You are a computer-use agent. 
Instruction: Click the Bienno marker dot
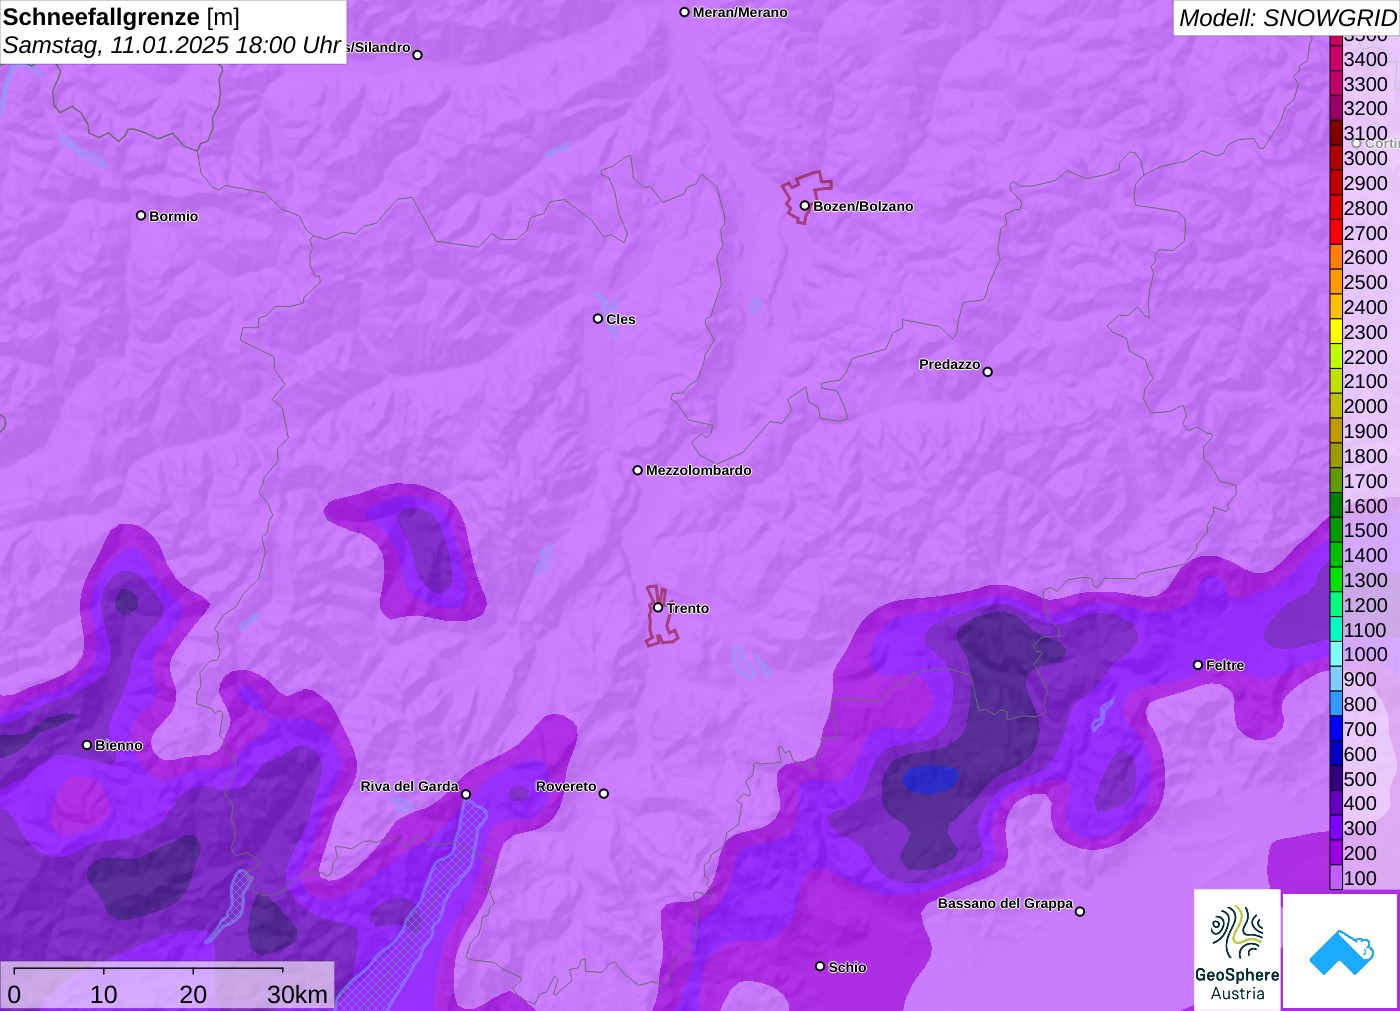[x=87, y=745]
